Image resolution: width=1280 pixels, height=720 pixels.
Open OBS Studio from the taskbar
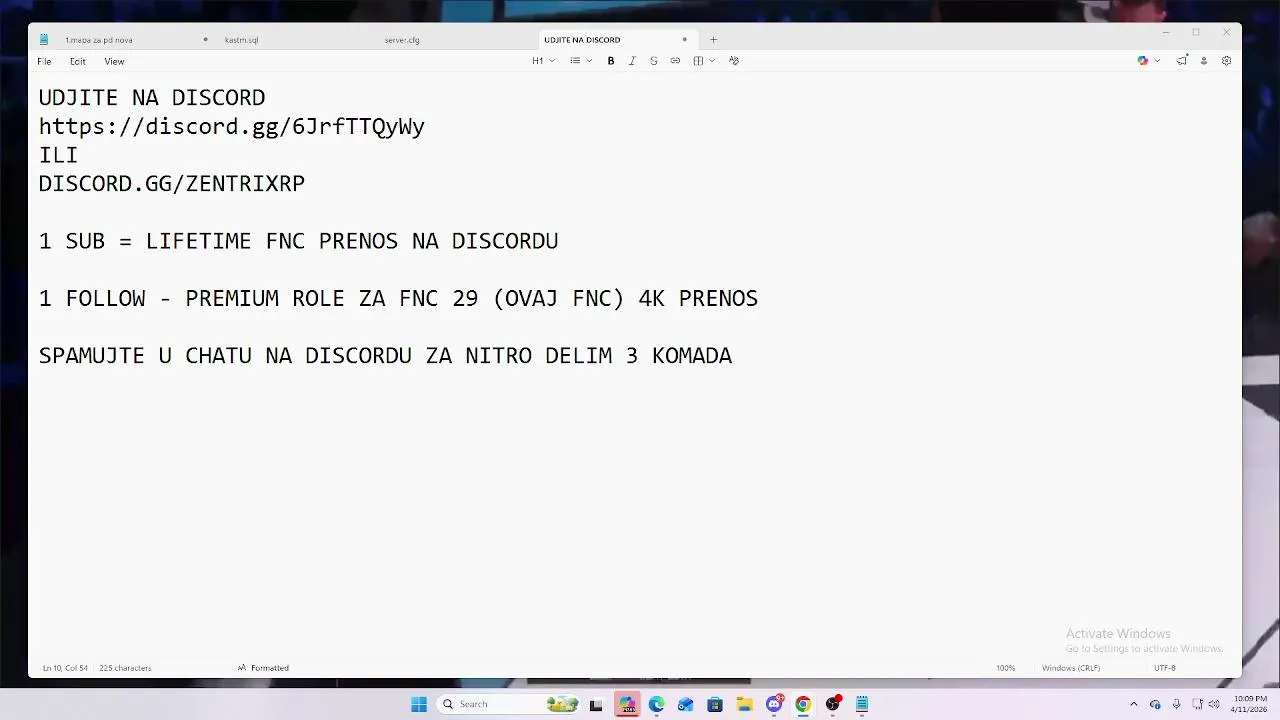[x=833, y=704]
